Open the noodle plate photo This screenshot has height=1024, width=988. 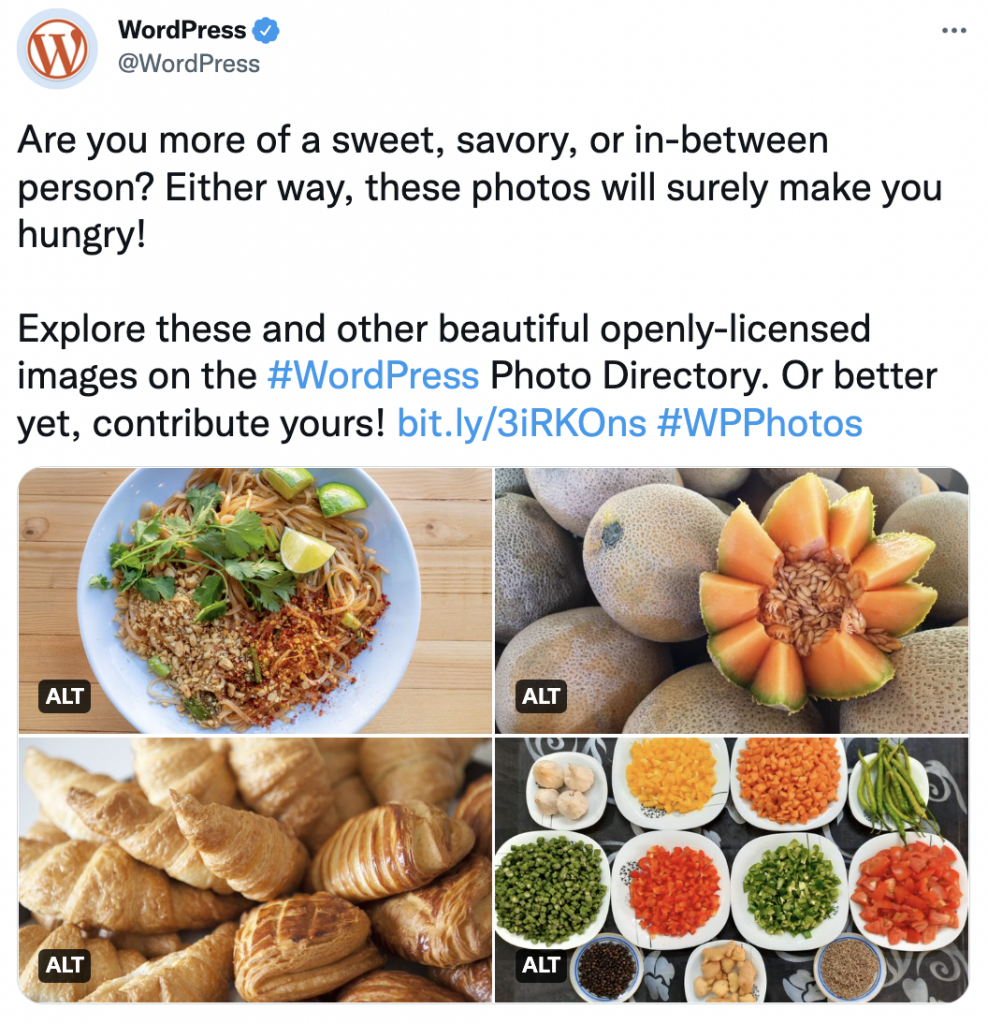click(255, 601)
